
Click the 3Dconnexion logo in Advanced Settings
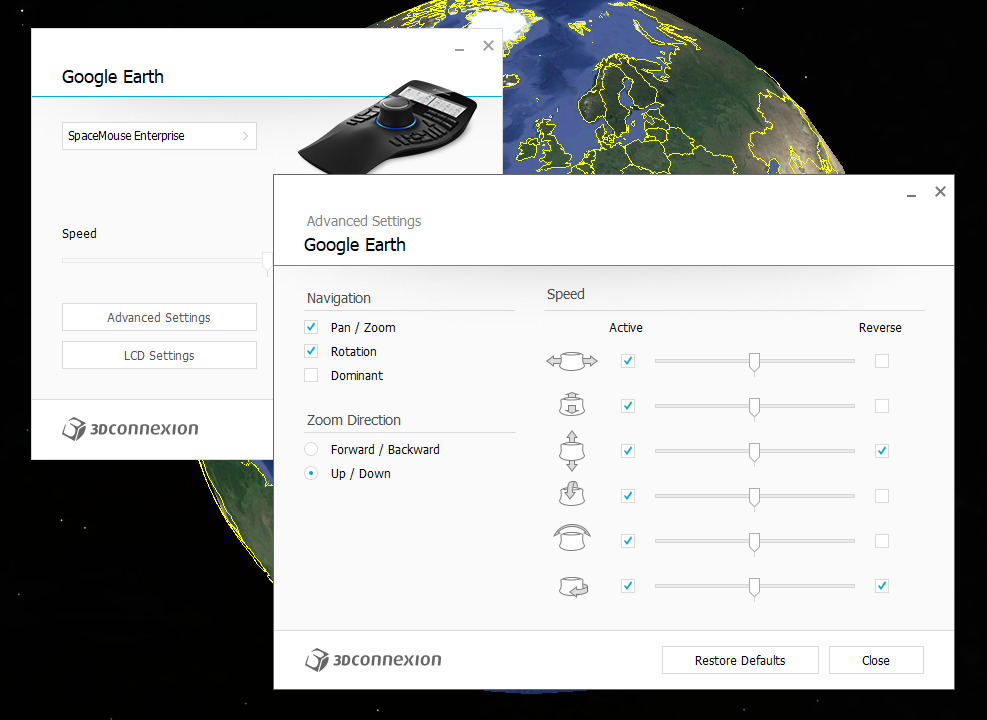coord(373,660)
